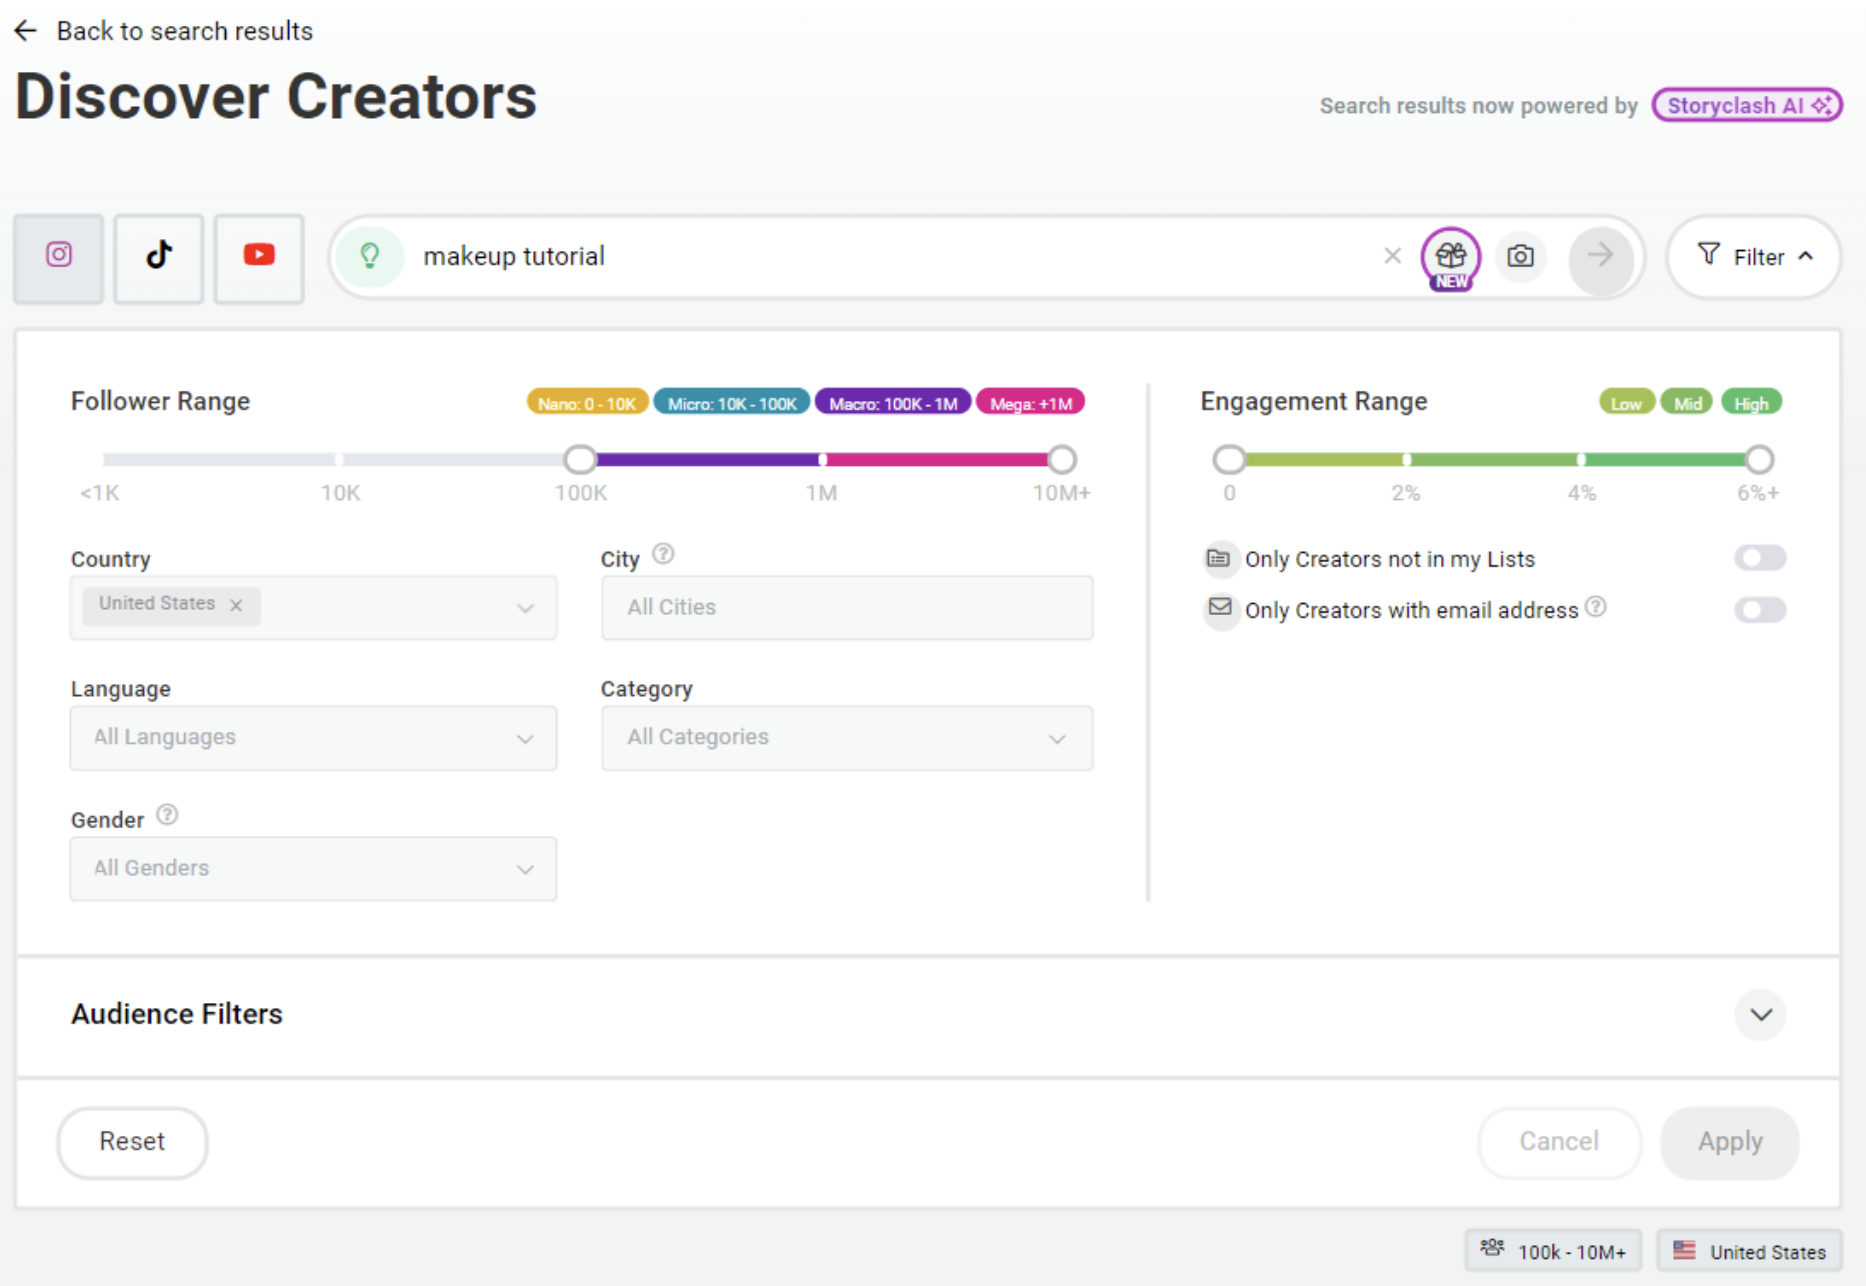This screenshot has width=1866, height=1286.
Task: Click the search arrow icon
Action: [1601, 257]
